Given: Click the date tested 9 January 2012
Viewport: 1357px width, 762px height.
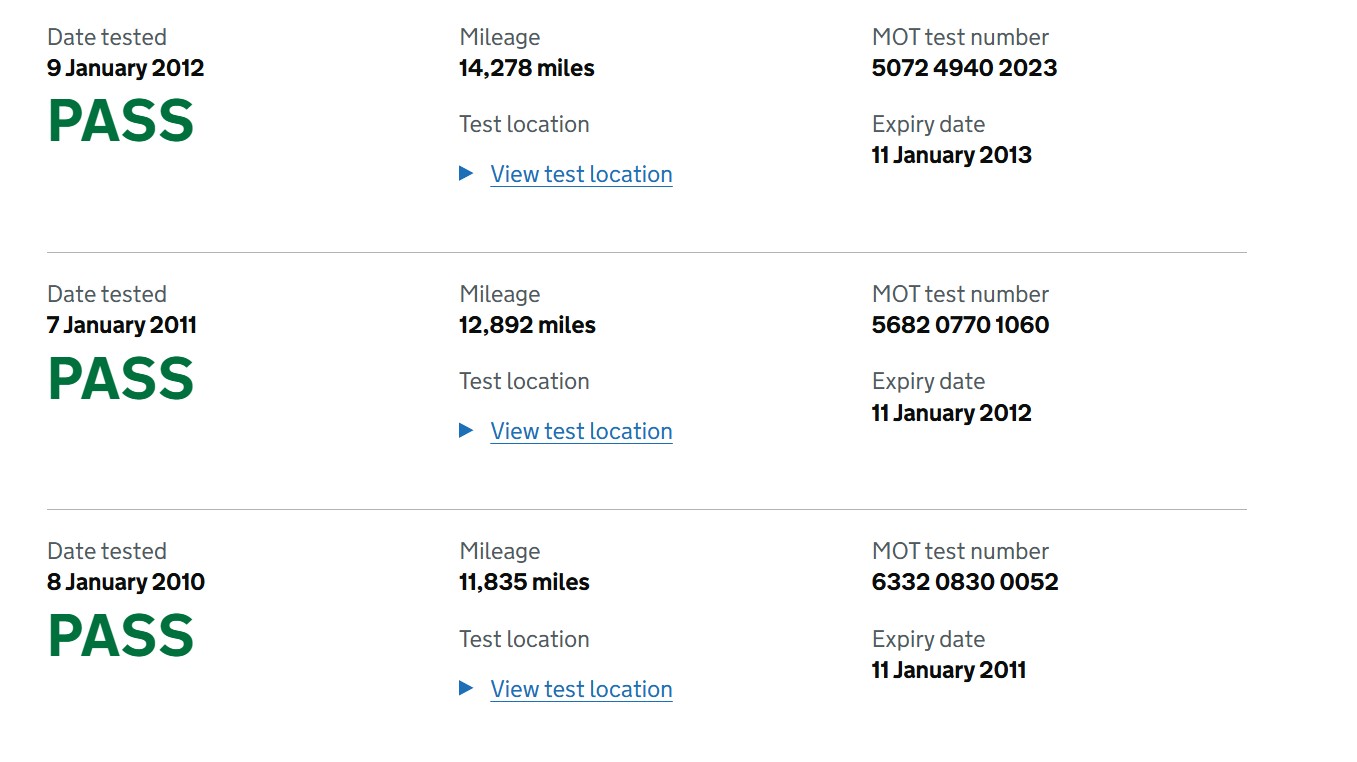Looking at the screenshot, I should coord(125,68).
